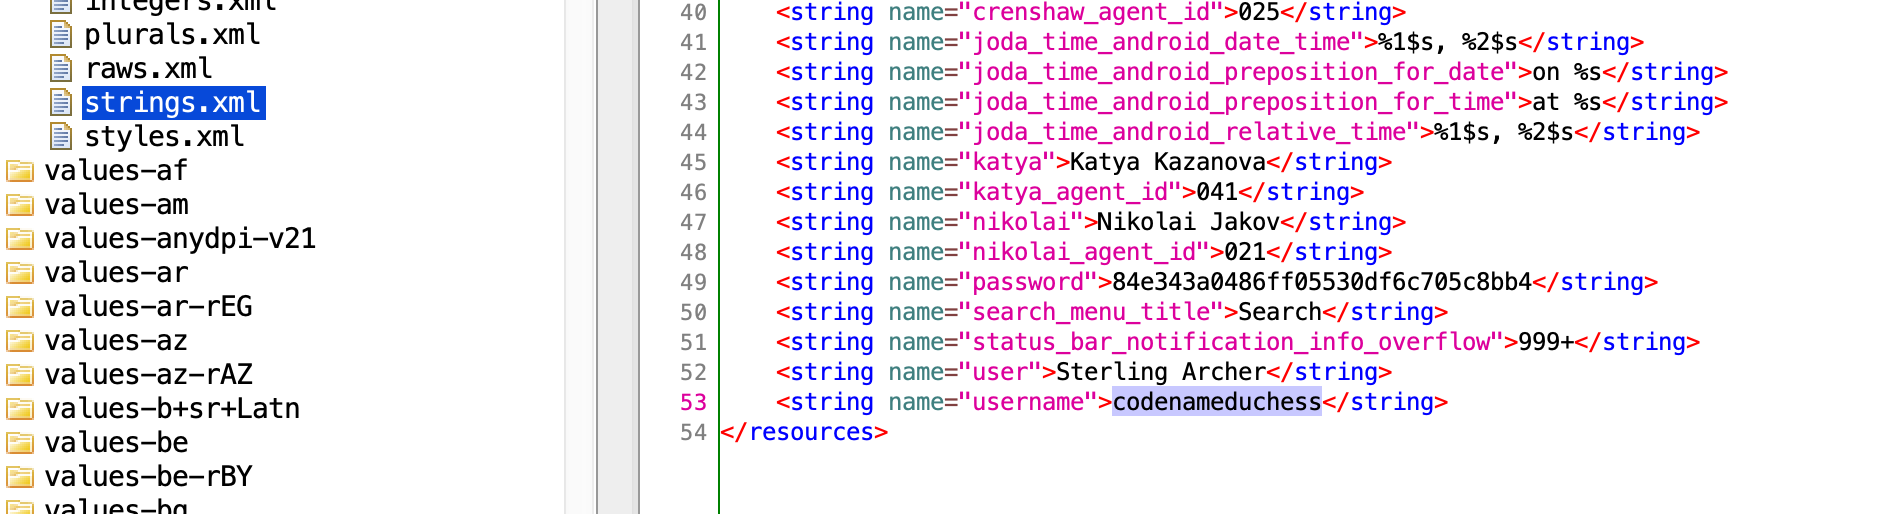This screenshot has height=514, width=1882.
Task: Click the values-be-rBY folder icon
Action: tap(20, 477)
